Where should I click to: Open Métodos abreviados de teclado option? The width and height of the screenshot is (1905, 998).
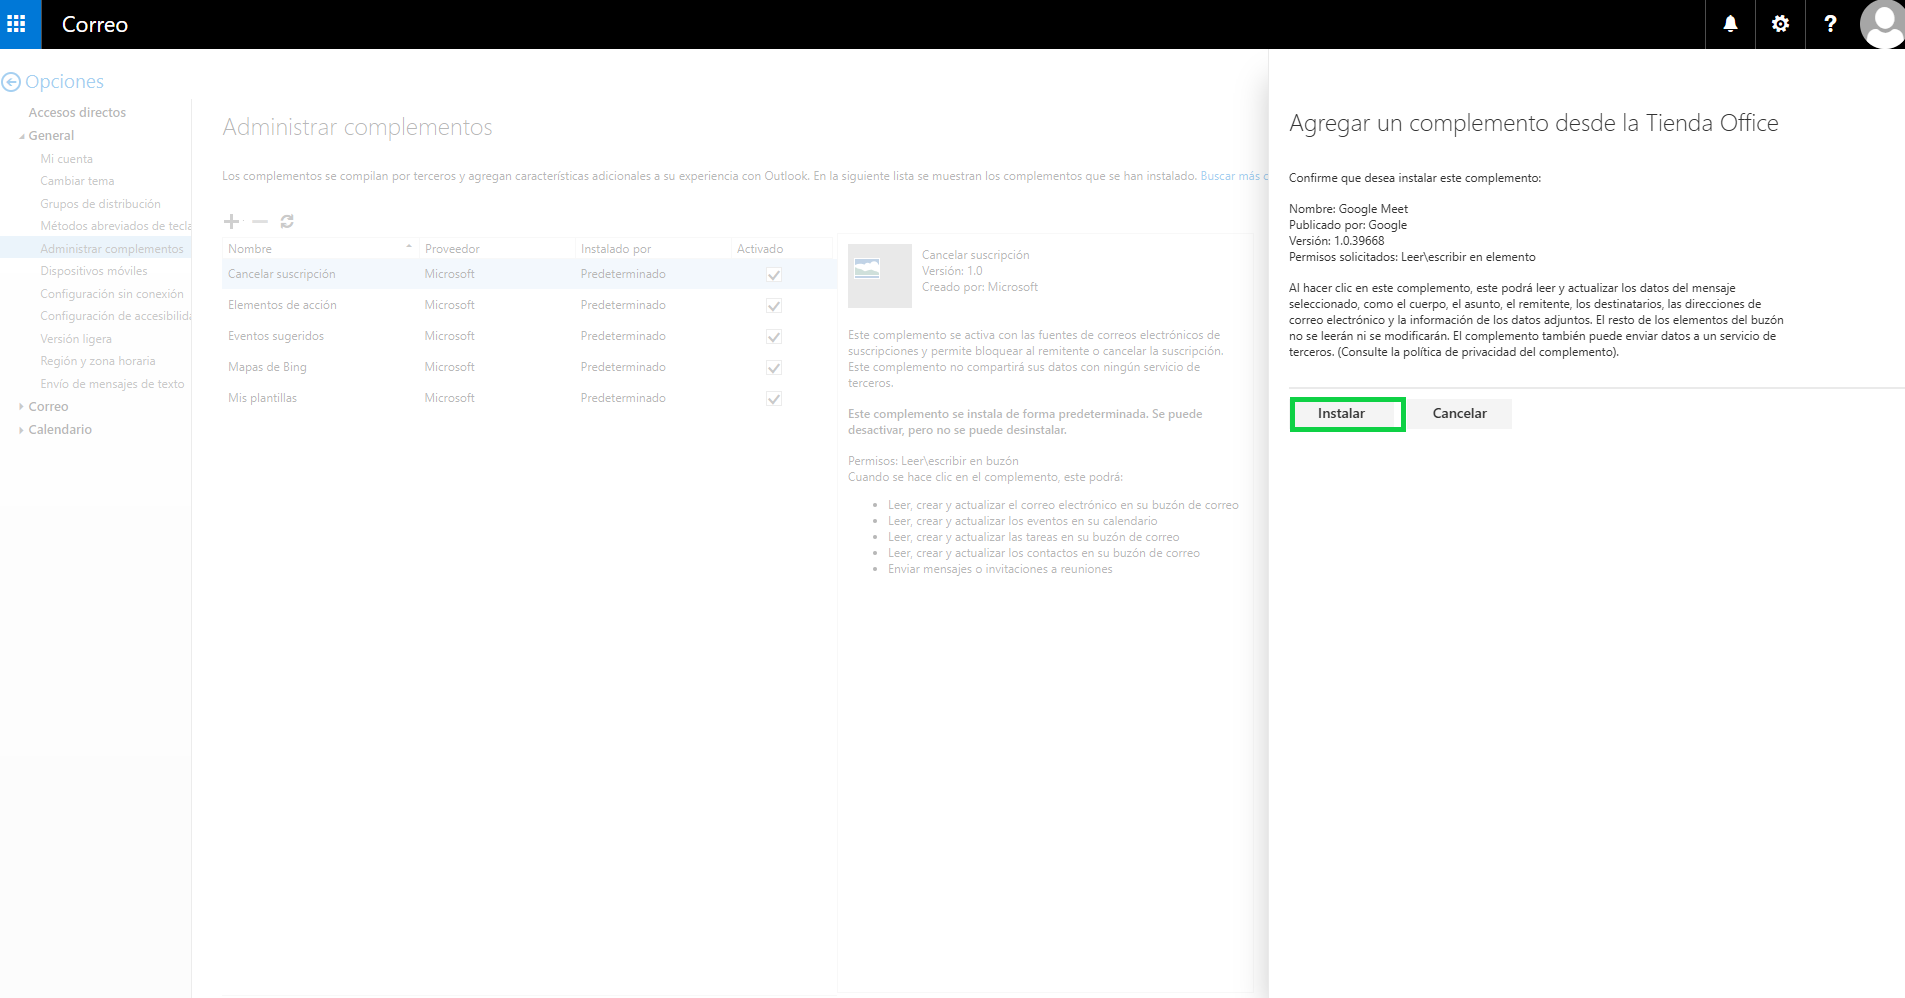[x=115, y=226]
